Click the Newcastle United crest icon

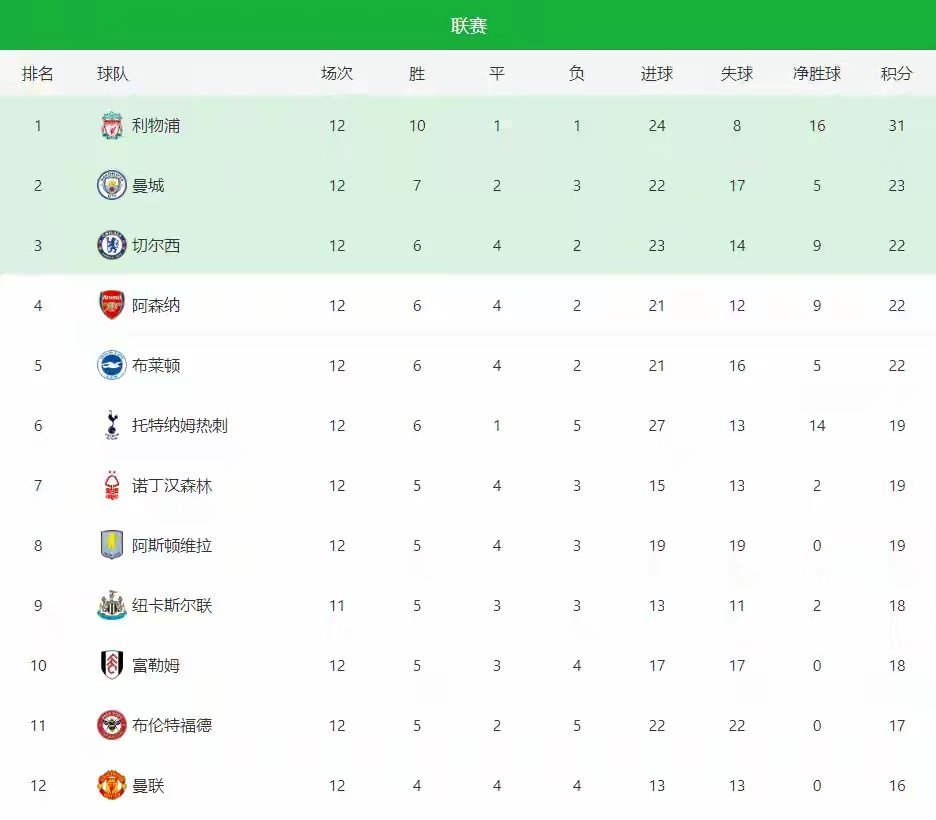111,606
